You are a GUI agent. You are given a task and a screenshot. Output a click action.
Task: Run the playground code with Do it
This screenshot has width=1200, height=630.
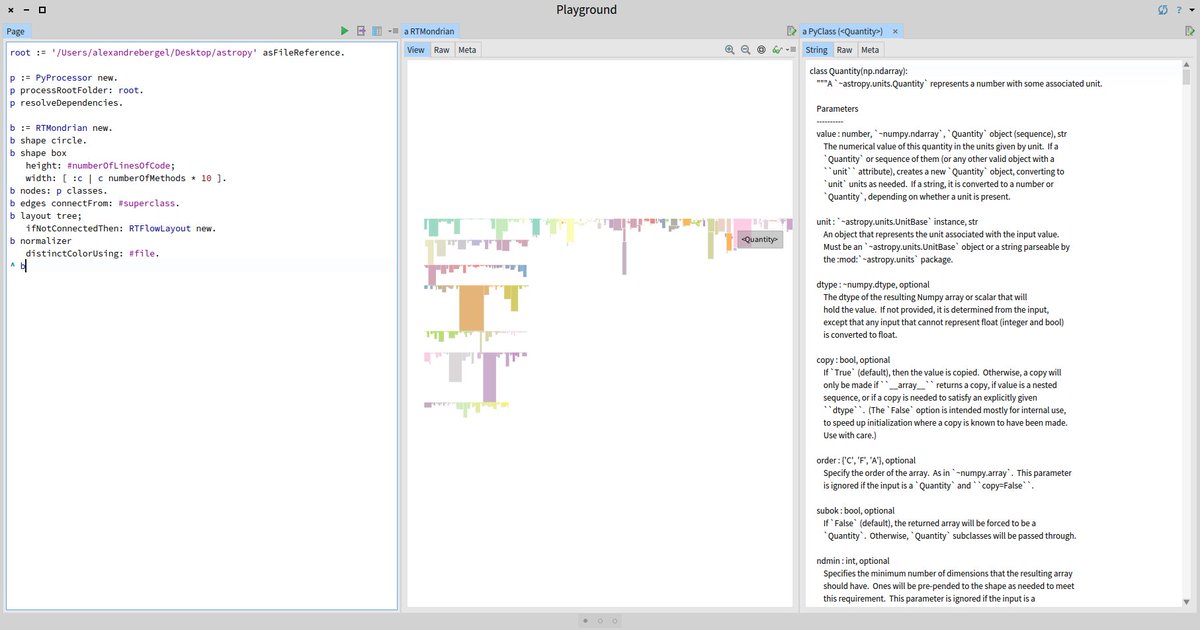(345, 31)
